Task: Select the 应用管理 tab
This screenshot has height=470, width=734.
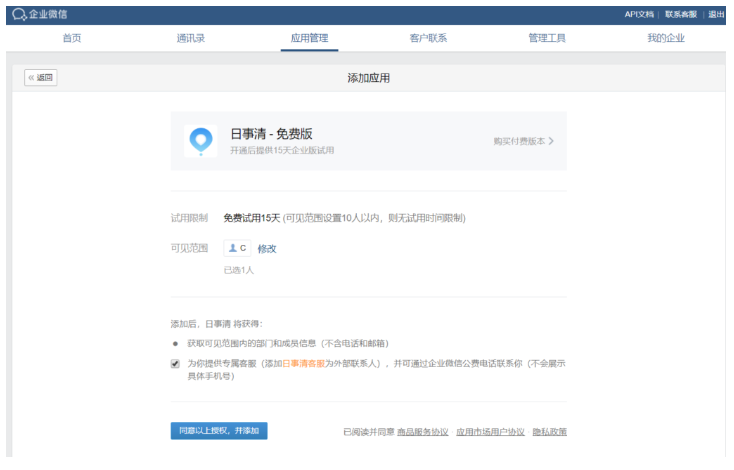Action: [309, 38]
